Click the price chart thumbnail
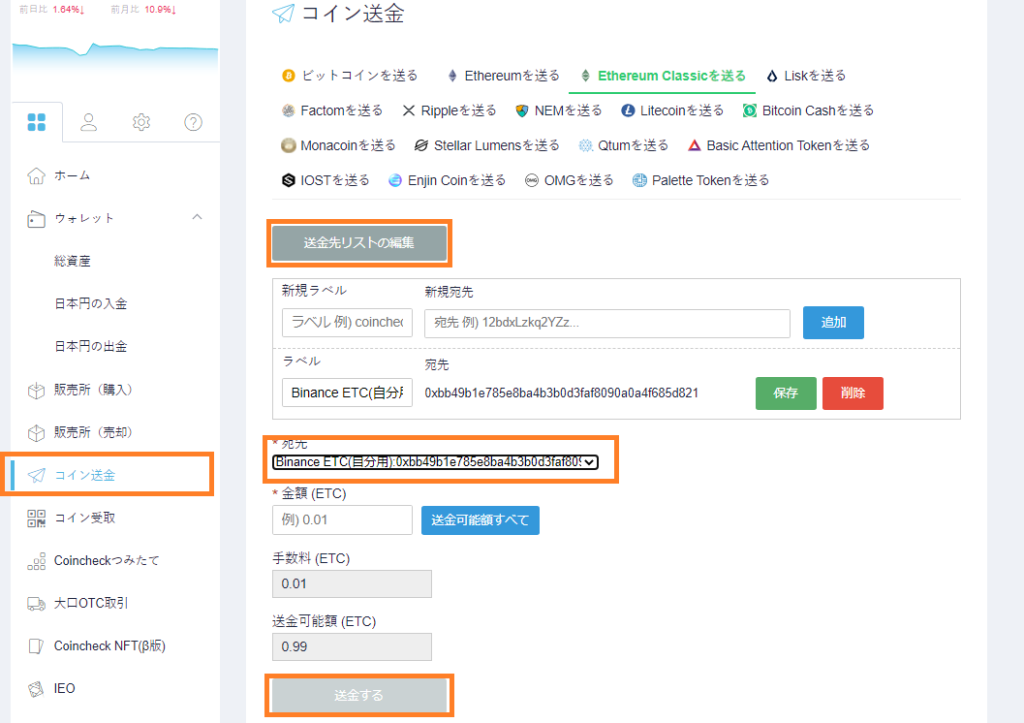The height and width of the screenshot is (723, 1024). (x=115, y=57)
